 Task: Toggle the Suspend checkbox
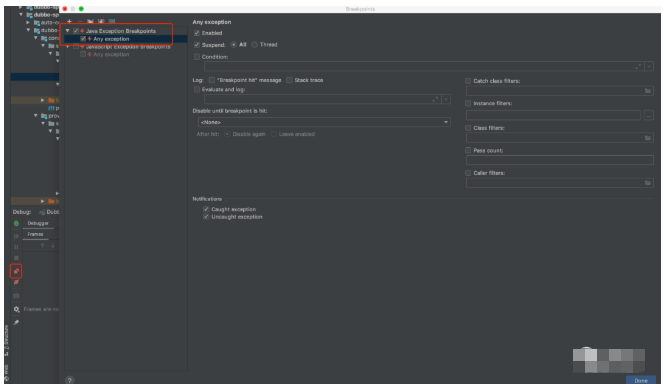pyautogui.click(x=197, y=45)
